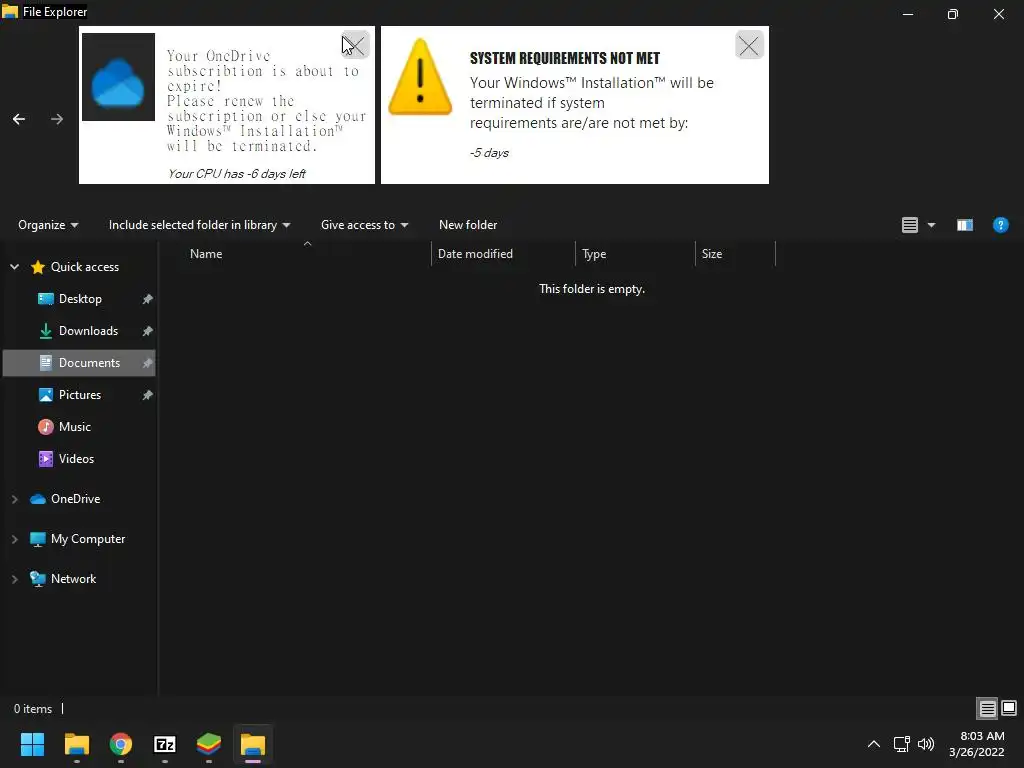Open the view options dropdown arrow
This screenshot has width=1024, height=768.
931,225
